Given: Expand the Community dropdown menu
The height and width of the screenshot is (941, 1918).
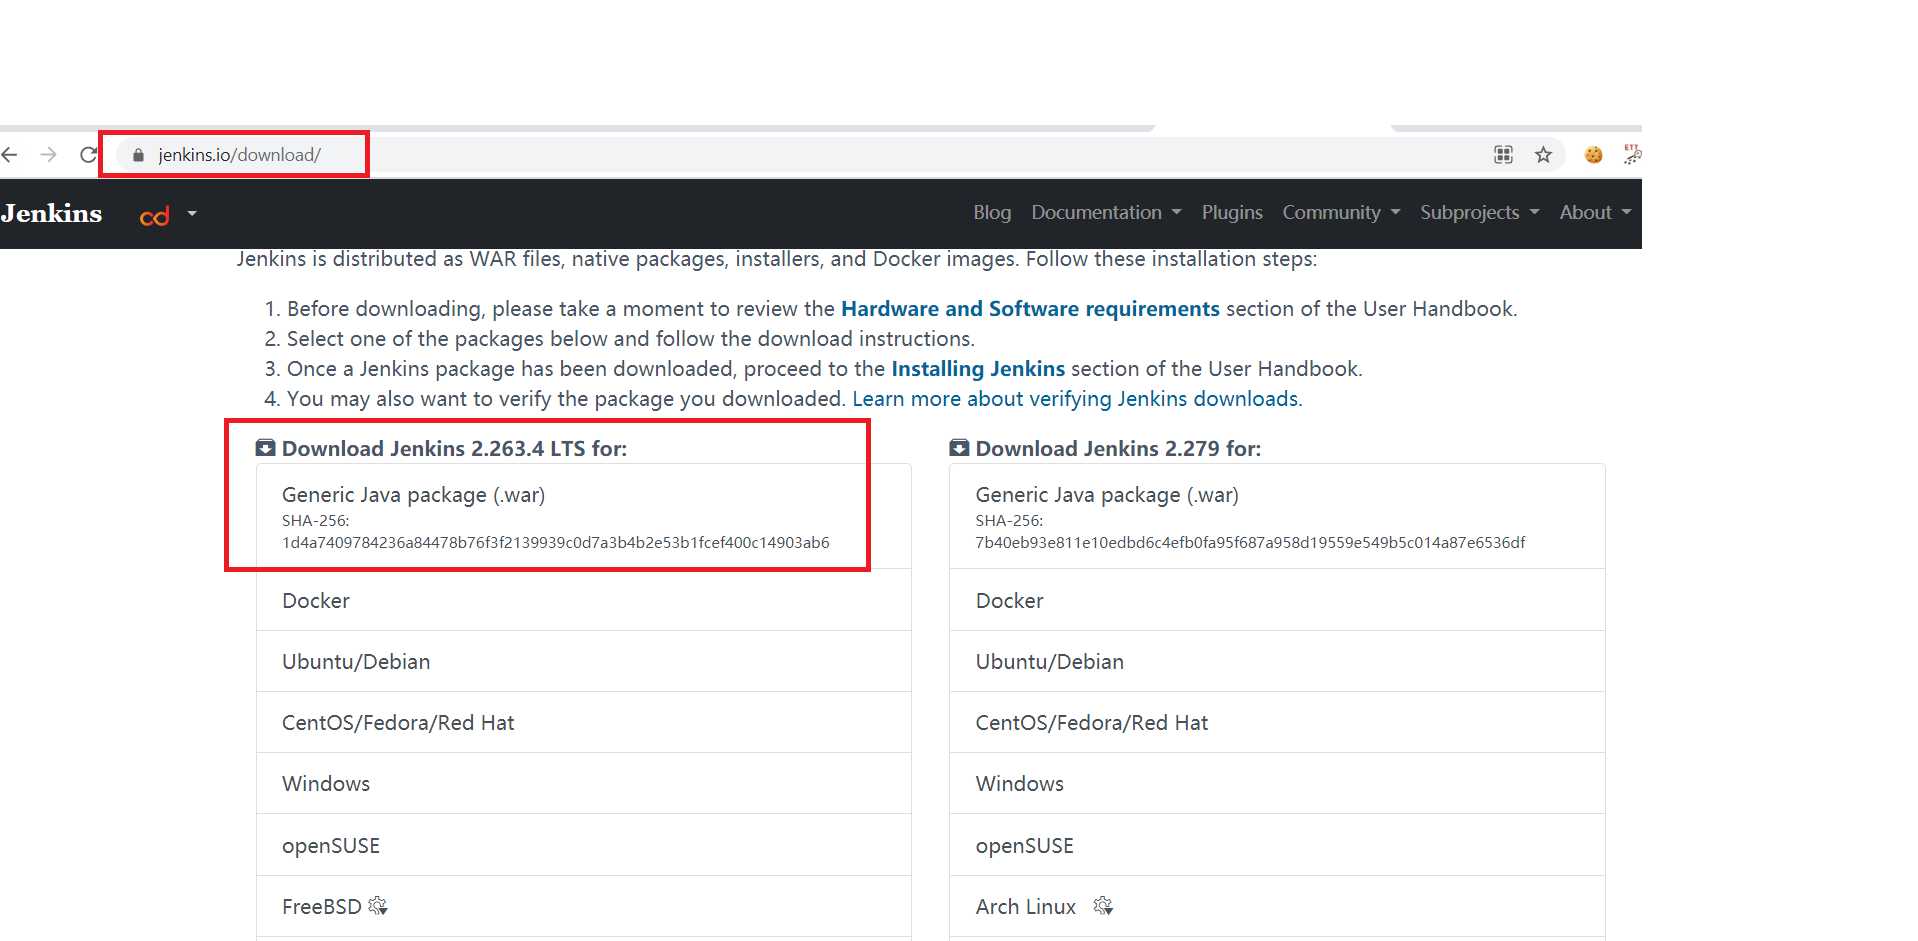Looking at the screenshot, I should (1341, 213).
